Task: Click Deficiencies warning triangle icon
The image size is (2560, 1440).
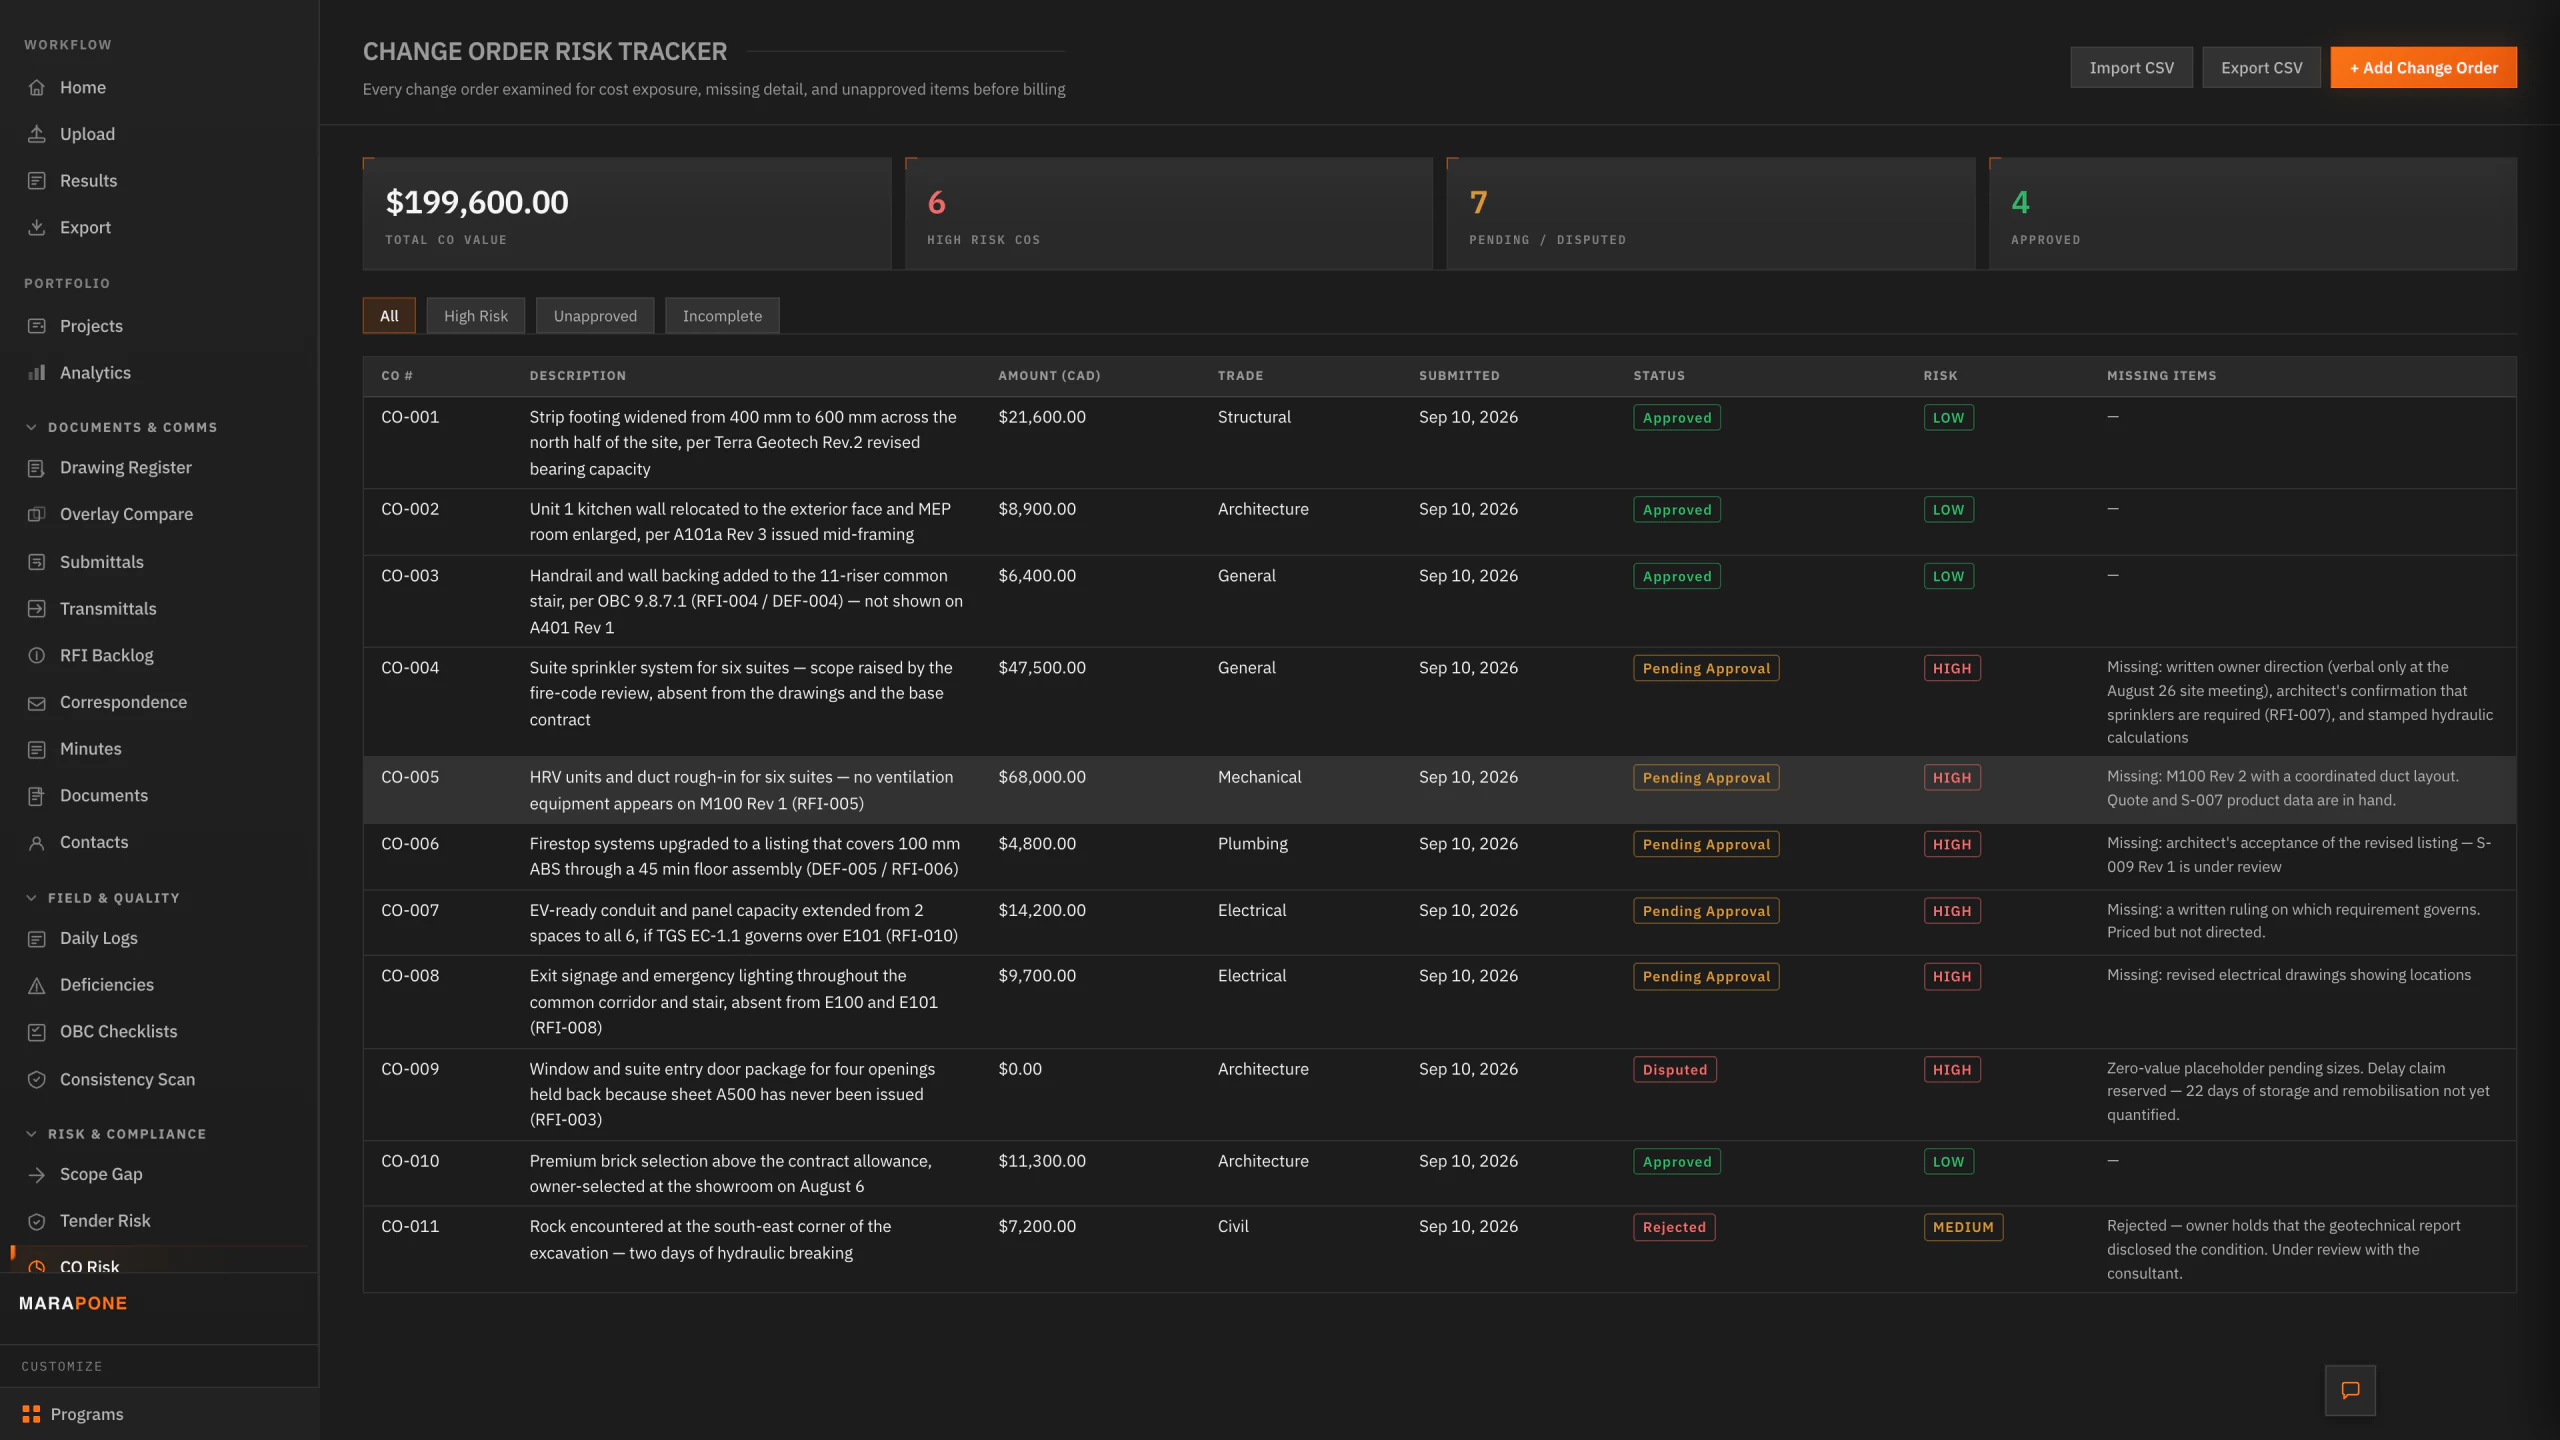Action: click(x=37, y=985)
